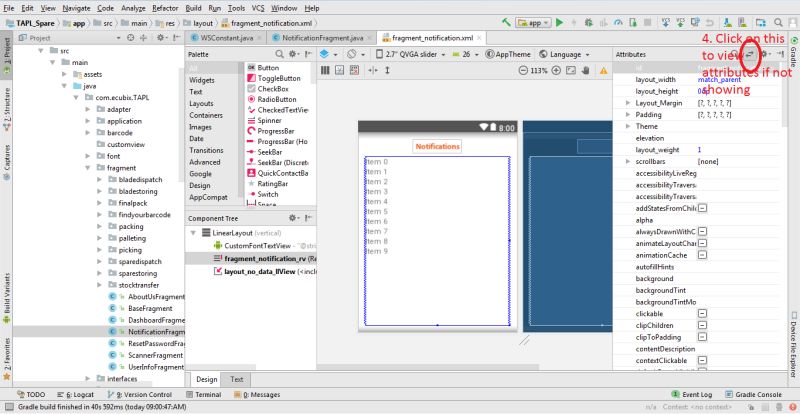Toggle the clickable checkbox
800x414 pixels.
703,313
